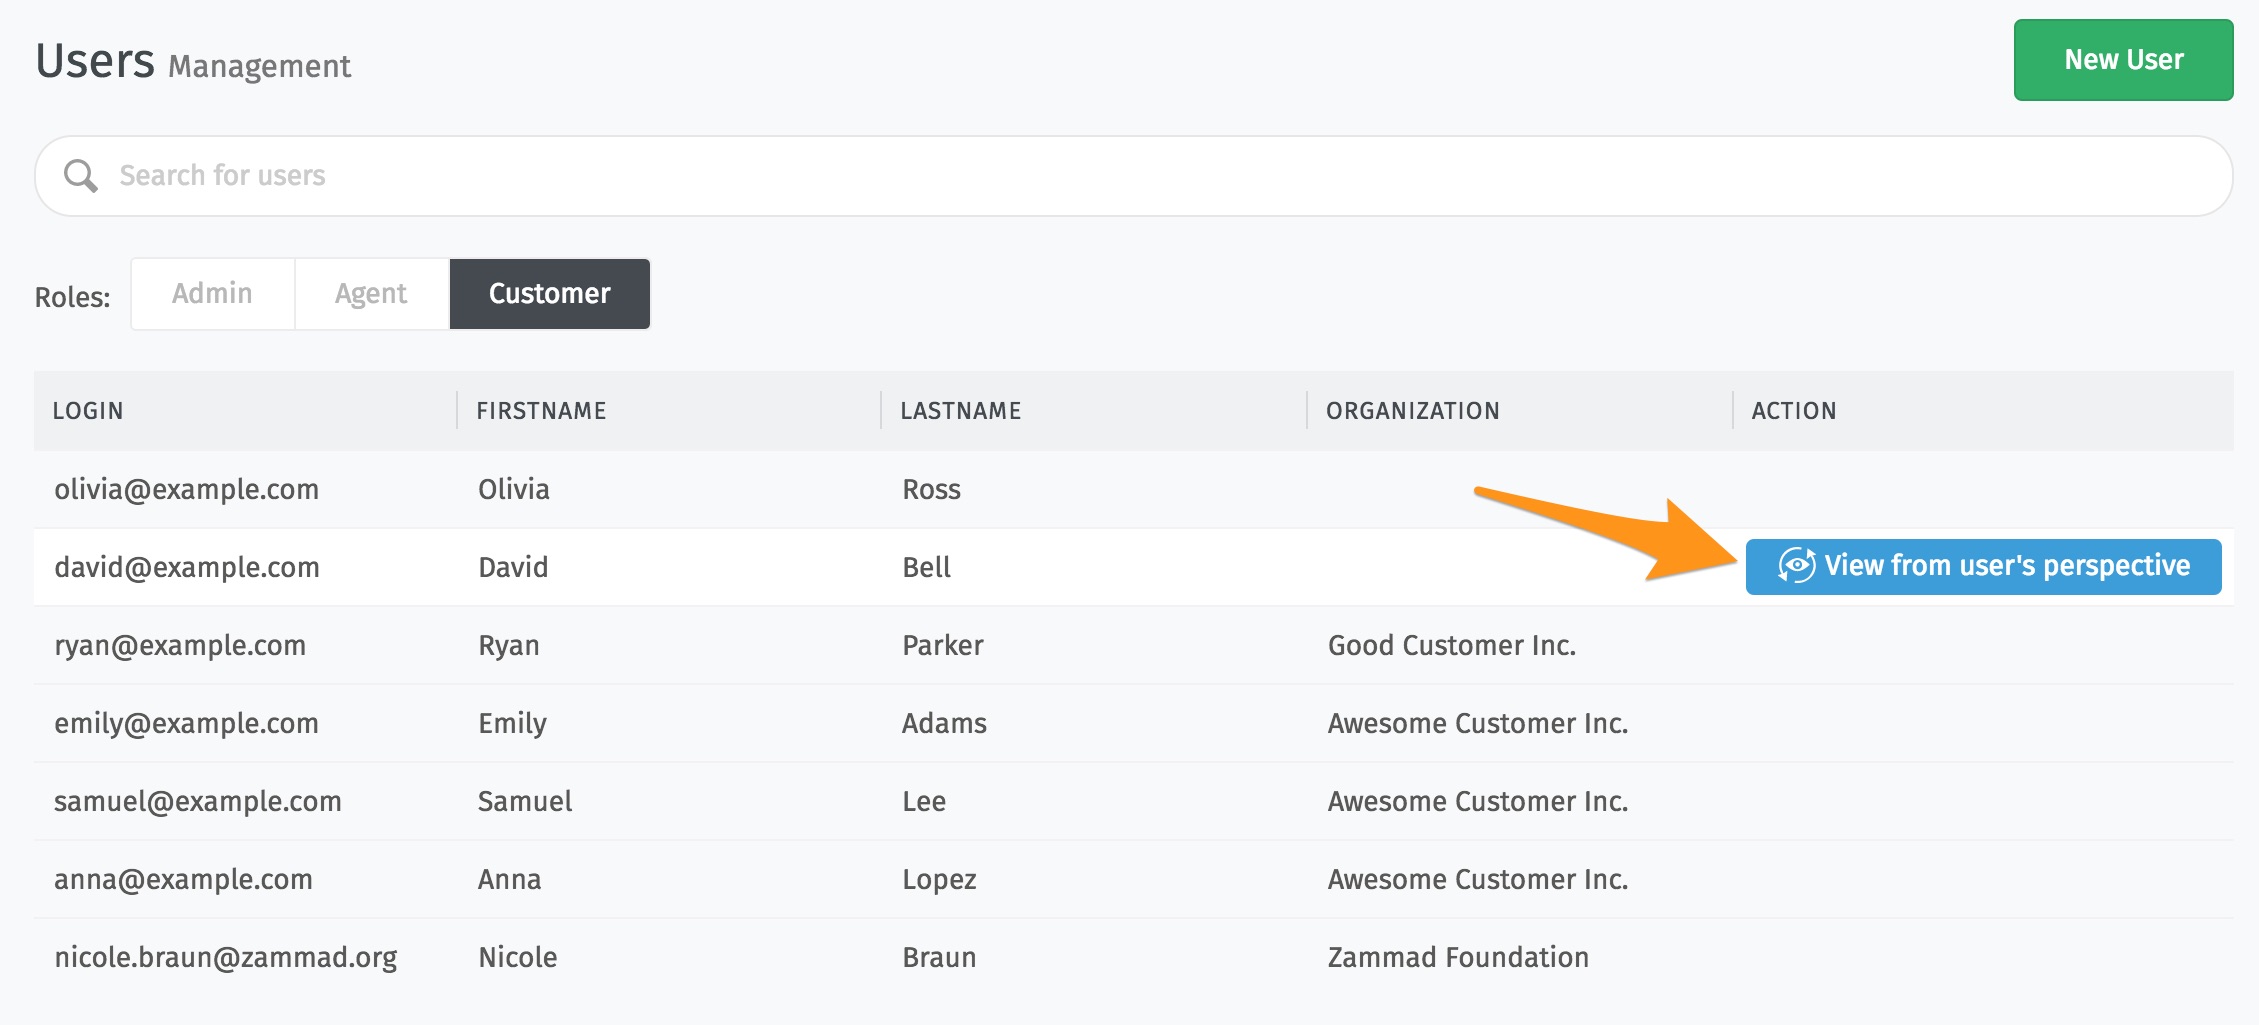Select the Admin role filter
The width and height of the screenshot is (2259, 1025).
point(212,294)
